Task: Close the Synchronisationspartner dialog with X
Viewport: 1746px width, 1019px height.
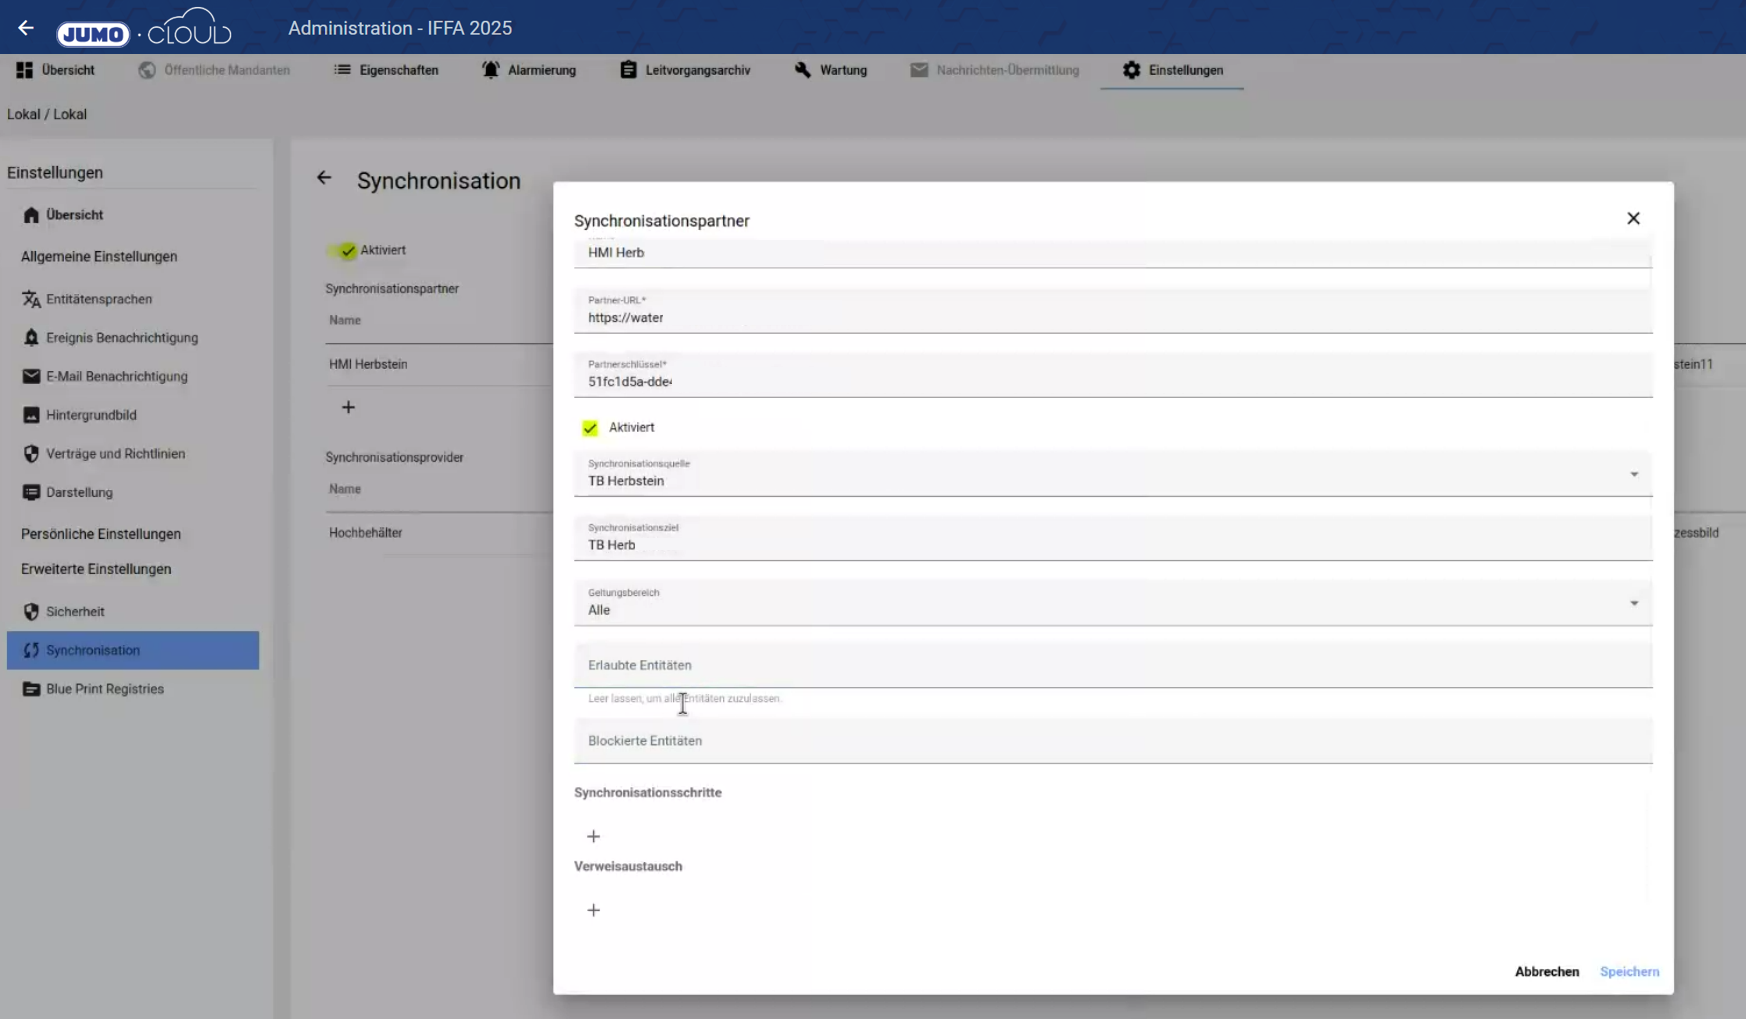Action: [x=1633, y=218]
